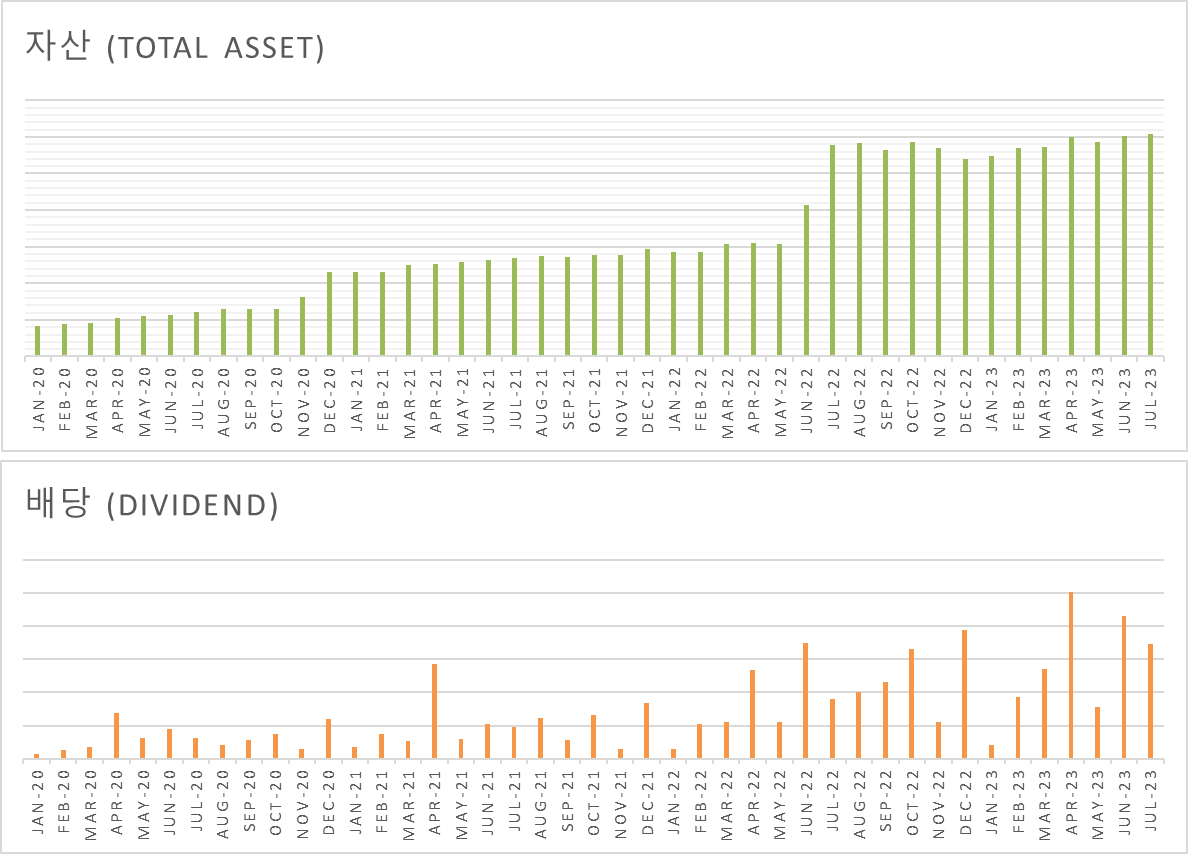Click the OCT-22 label in Dividend chart

coord(912,803)
